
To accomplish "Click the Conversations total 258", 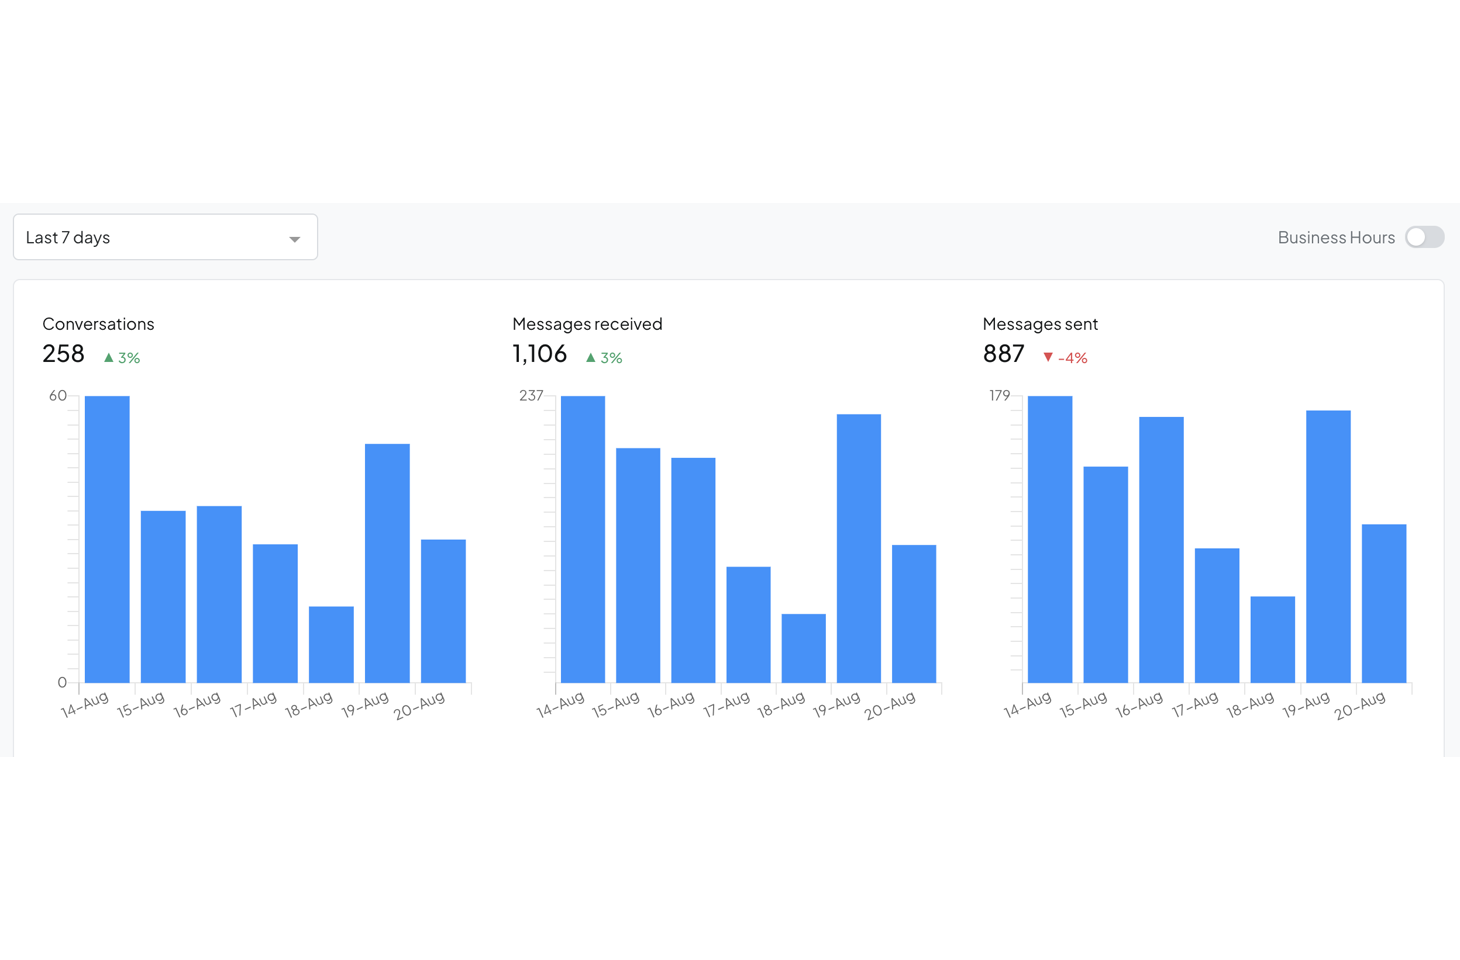I will [63, 354].
